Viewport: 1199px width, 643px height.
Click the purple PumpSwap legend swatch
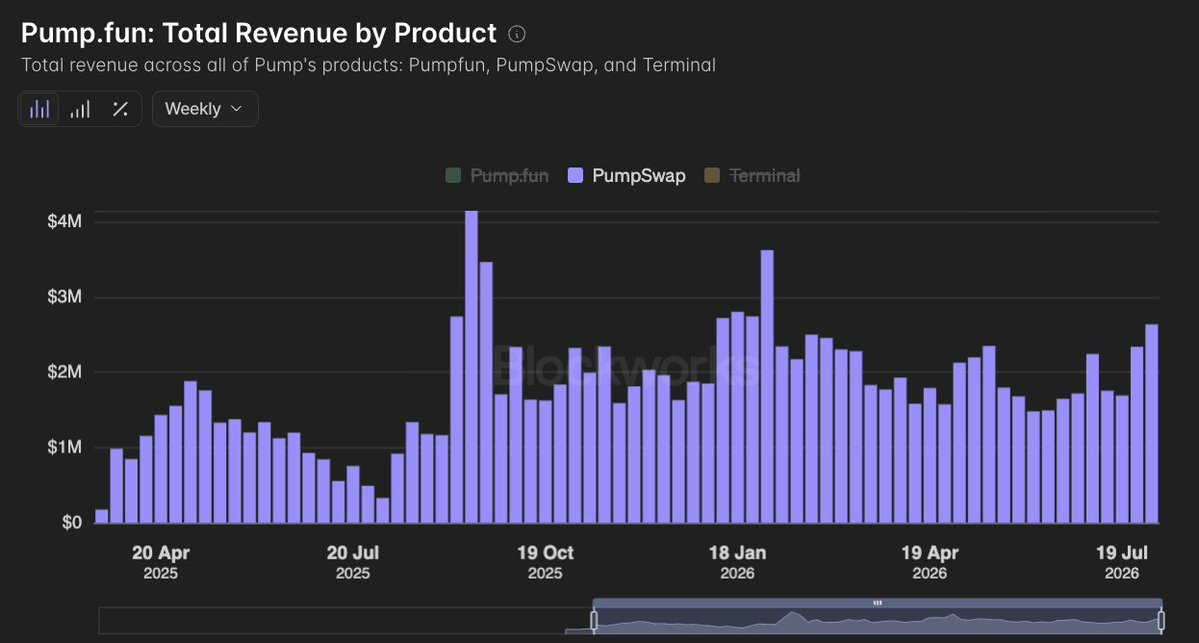tap(575, 176)
